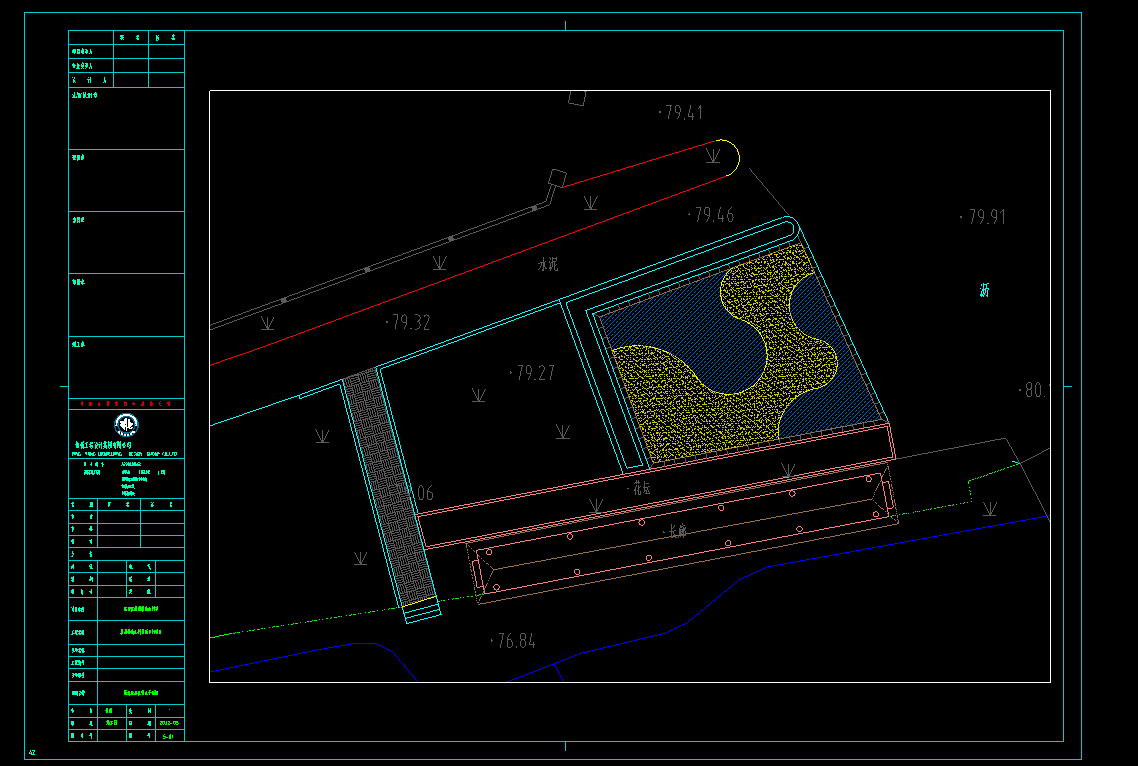Screen dimensions: 1138x766
Task: Click the company logo in title block
Action: 126,424
